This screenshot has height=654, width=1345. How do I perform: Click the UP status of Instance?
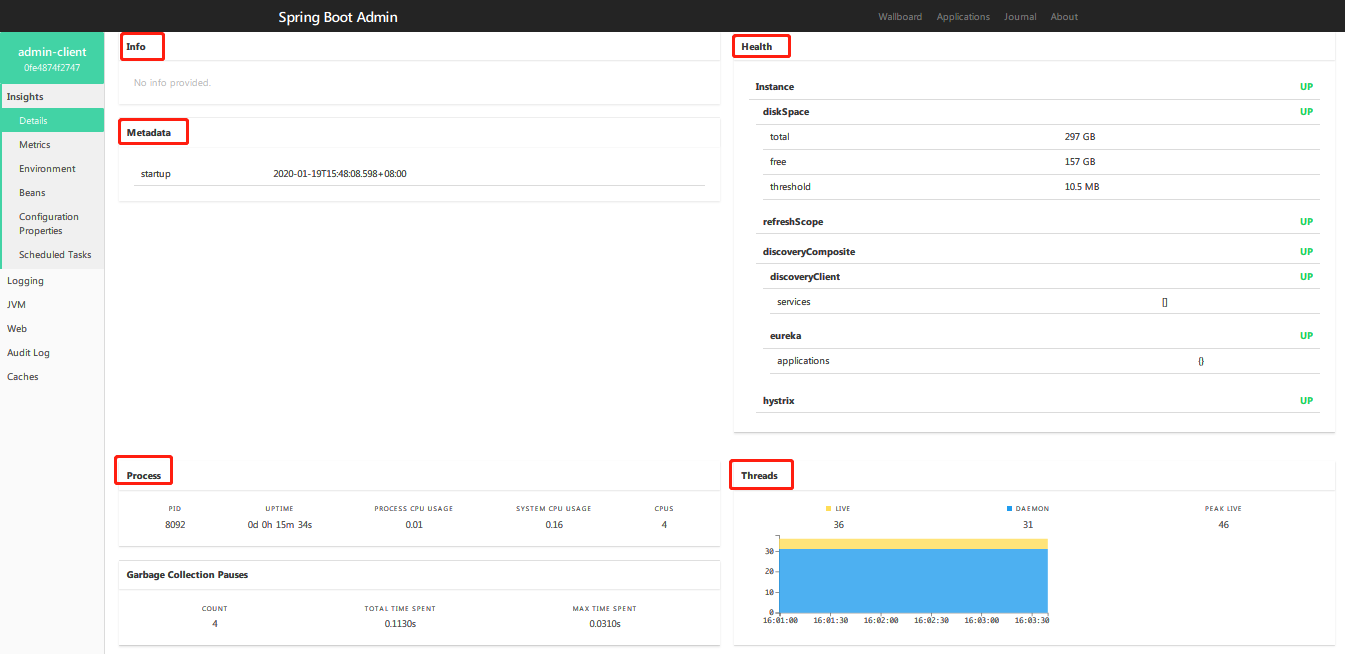tap(1306, 87)
